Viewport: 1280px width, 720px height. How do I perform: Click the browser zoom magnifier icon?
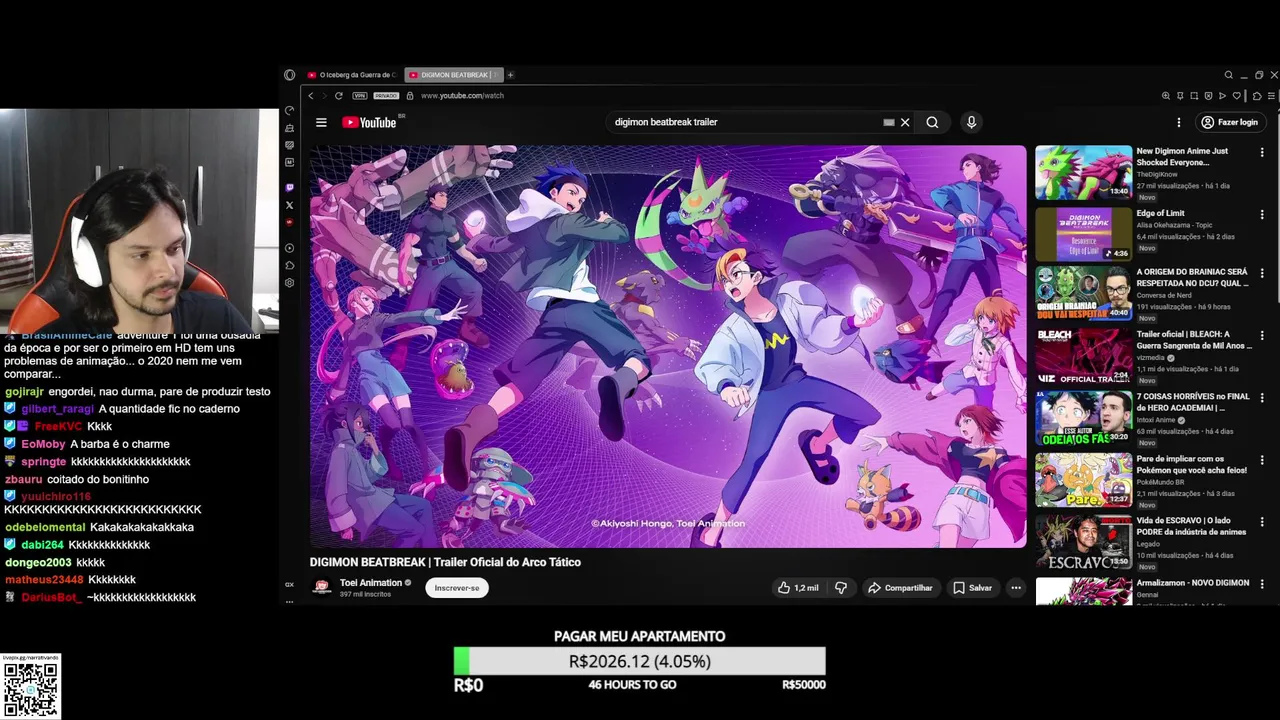(x=1166, y=96)
